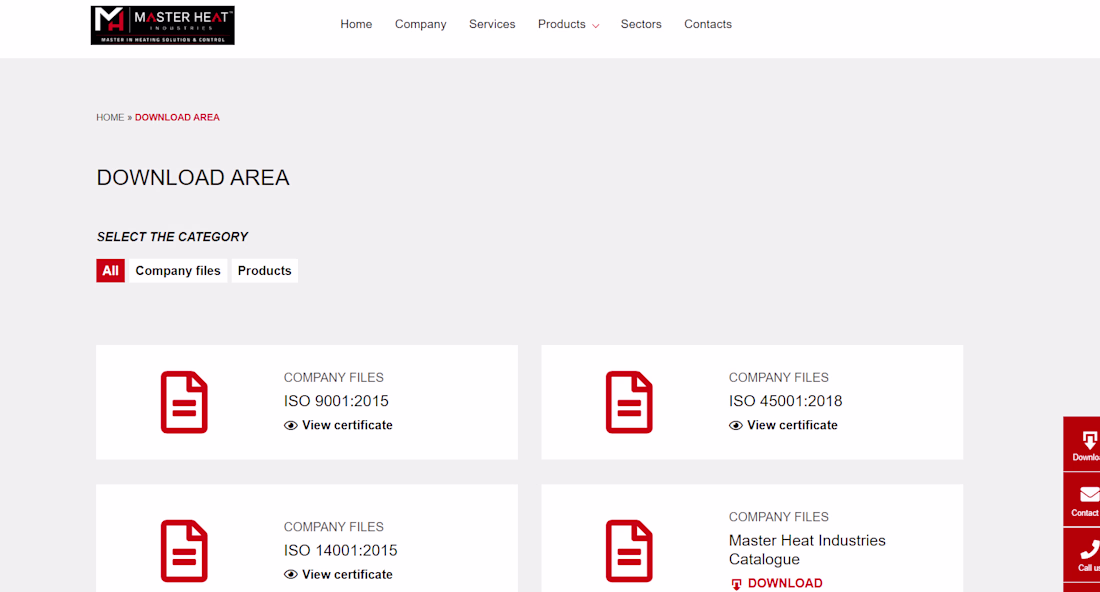Image resolution: width=1100 pixels, height=592 pixels.
Task: Open the side Download quick button
Action: pyautogui.click(x=1082, y=444)
